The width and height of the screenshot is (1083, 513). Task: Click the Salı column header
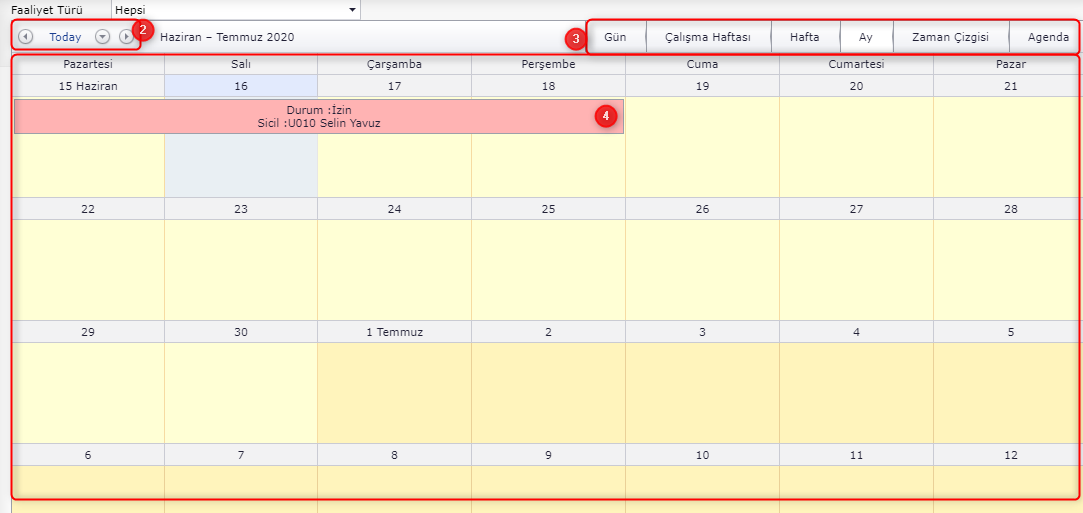[x=240, y=64]
